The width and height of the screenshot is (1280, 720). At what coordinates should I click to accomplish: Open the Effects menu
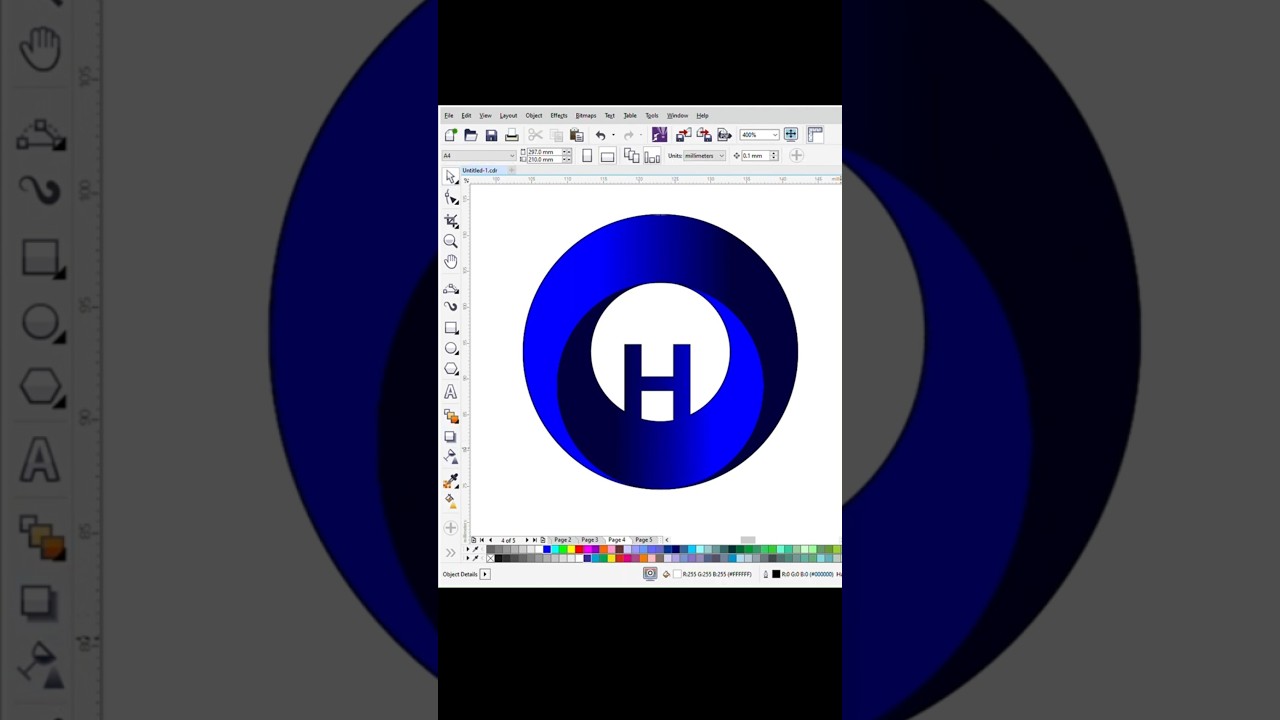click(559, 116)
